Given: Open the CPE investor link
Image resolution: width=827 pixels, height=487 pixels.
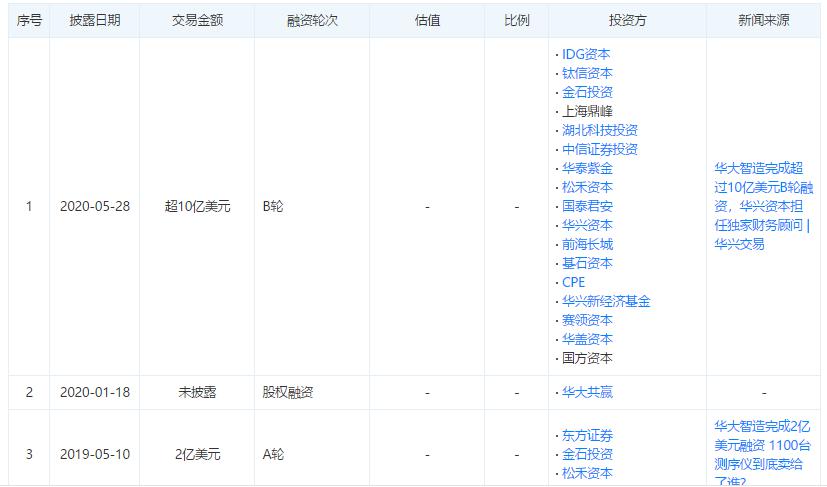Looking at the screenshot, I should pos(573,282).
